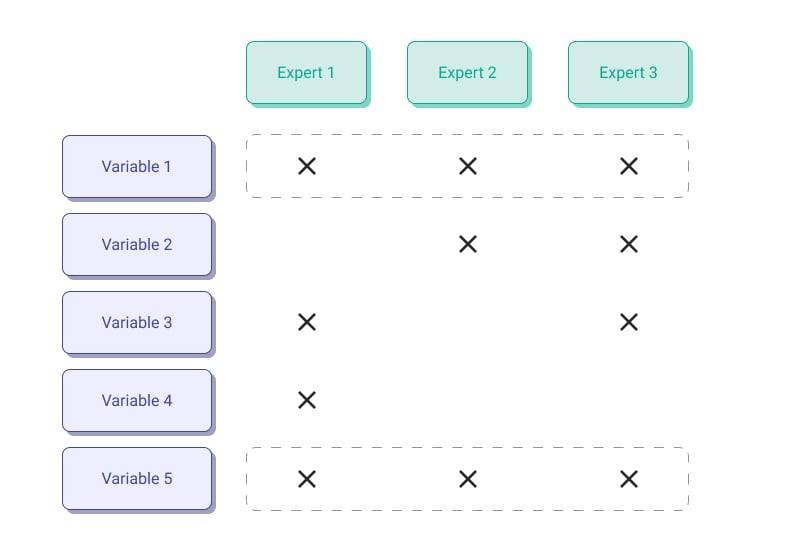Select the Expert 1 box
This screenshot has width=810, height=551.
click(307, 73)
